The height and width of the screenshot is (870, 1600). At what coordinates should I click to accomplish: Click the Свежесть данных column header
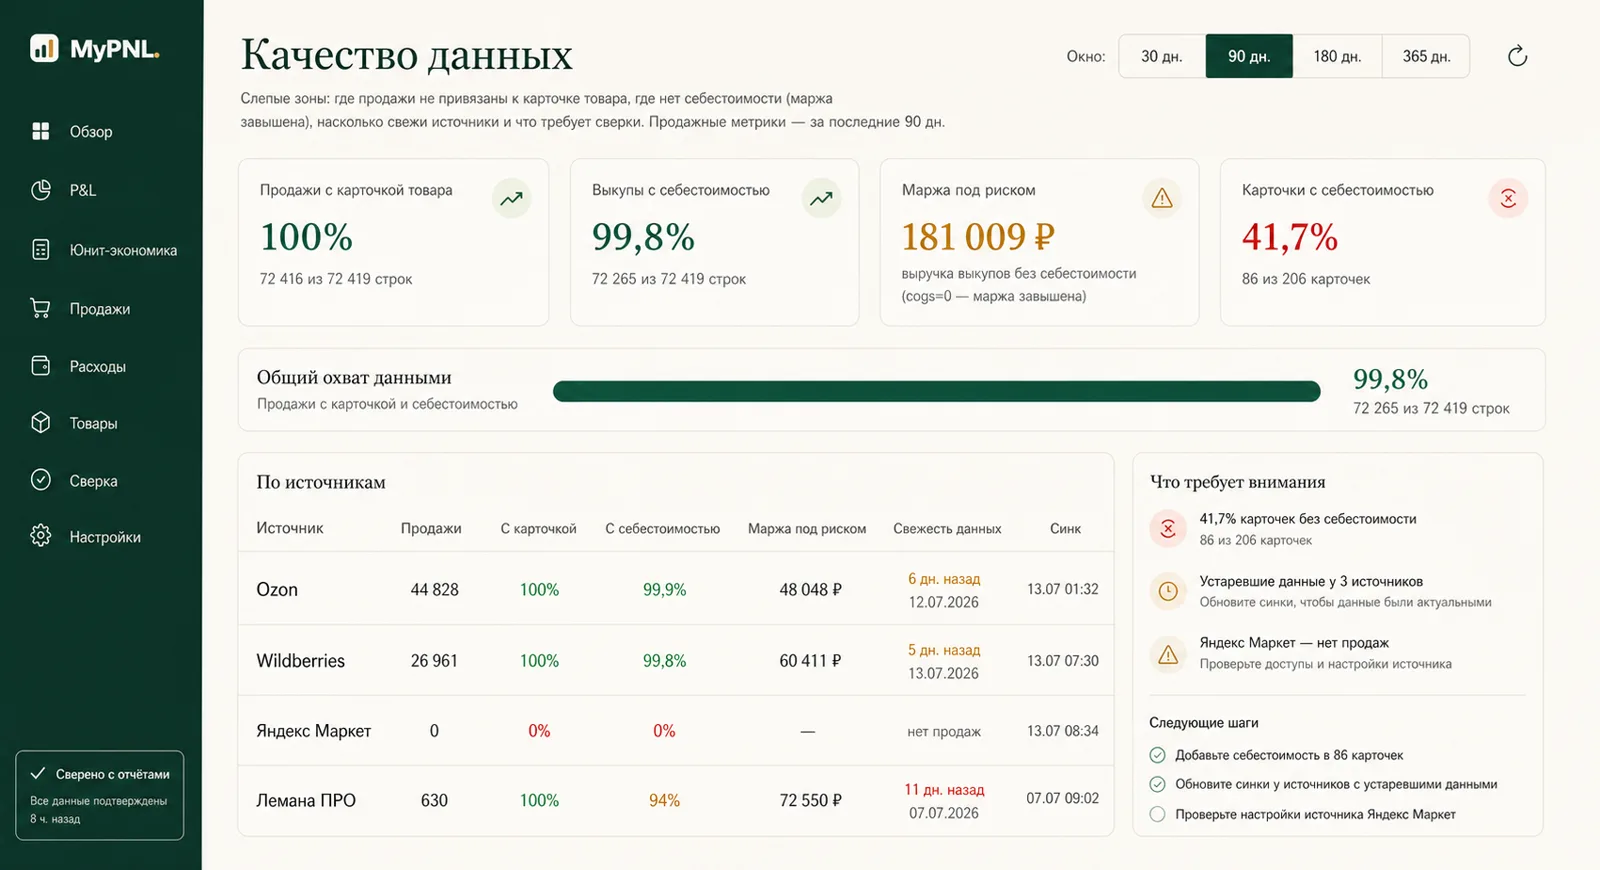point(947,528)
